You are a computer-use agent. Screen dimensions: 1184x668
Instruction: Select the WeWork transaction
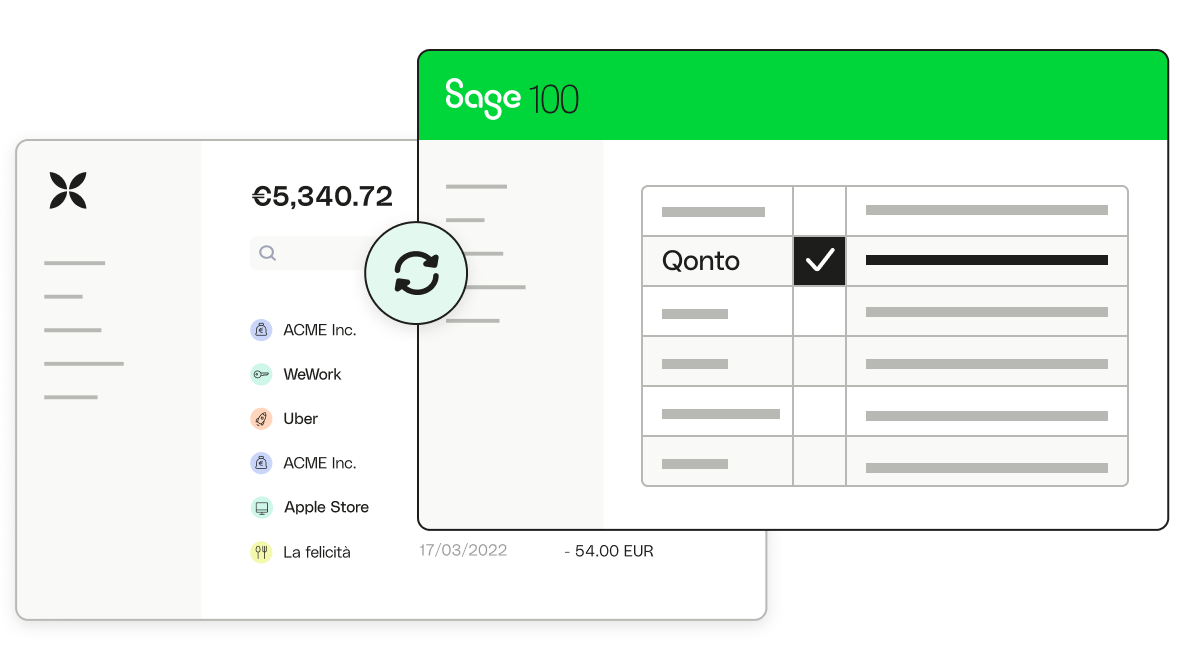(x=312, y=374)
